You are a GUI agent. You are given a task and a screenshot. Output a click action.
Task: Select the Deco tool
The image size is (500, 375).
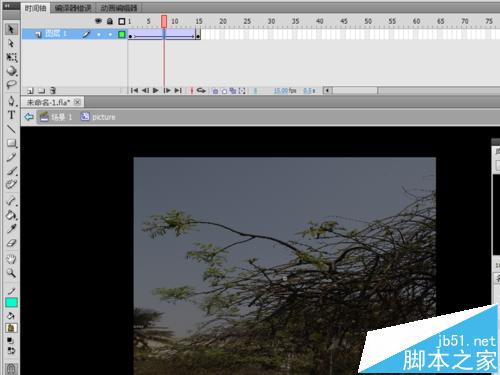pos(11,184)
